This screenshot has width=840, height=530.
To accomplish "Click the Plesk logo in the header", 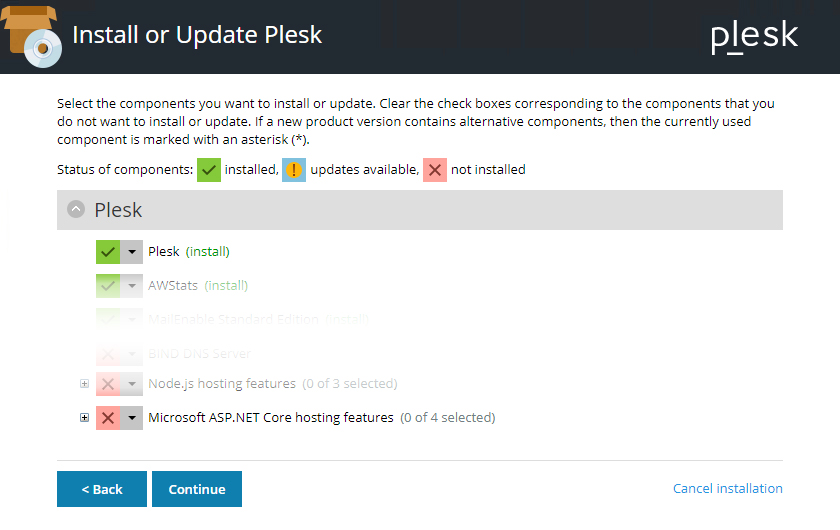I will [x=754, y=37].
